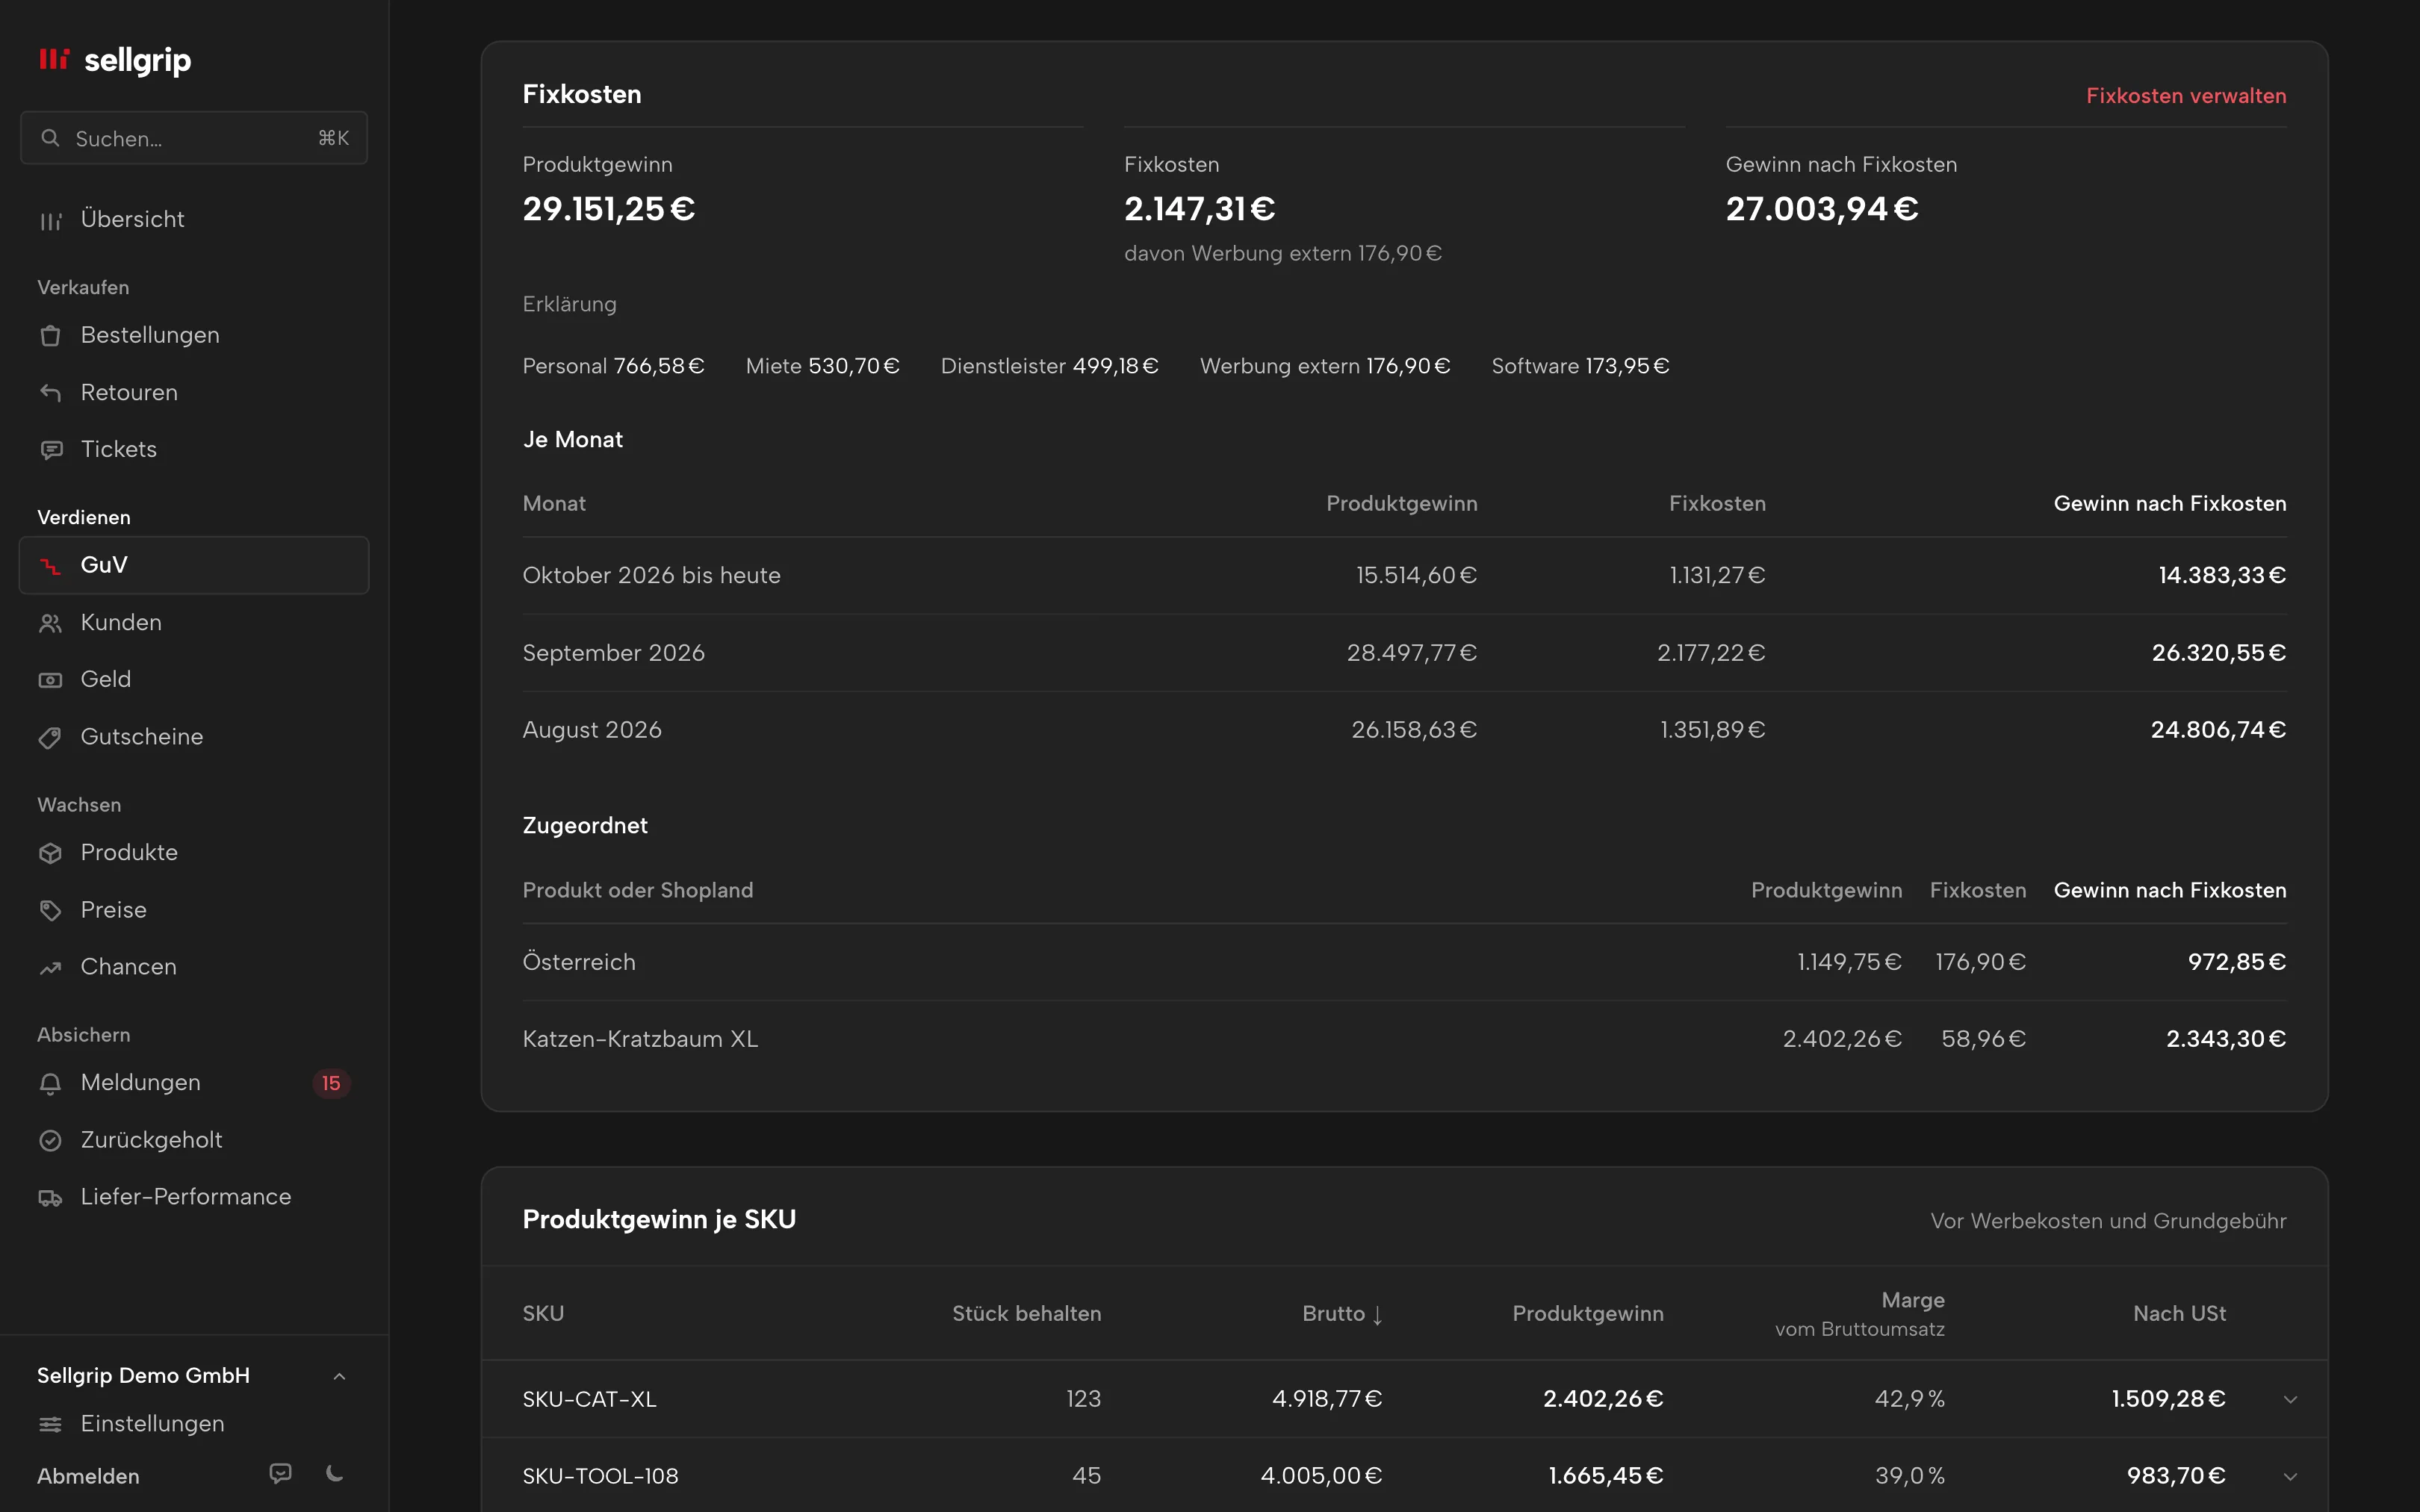
Task: Click the Zurückgeholt checkmark circle icon
Action: (x=50, y=1140)
